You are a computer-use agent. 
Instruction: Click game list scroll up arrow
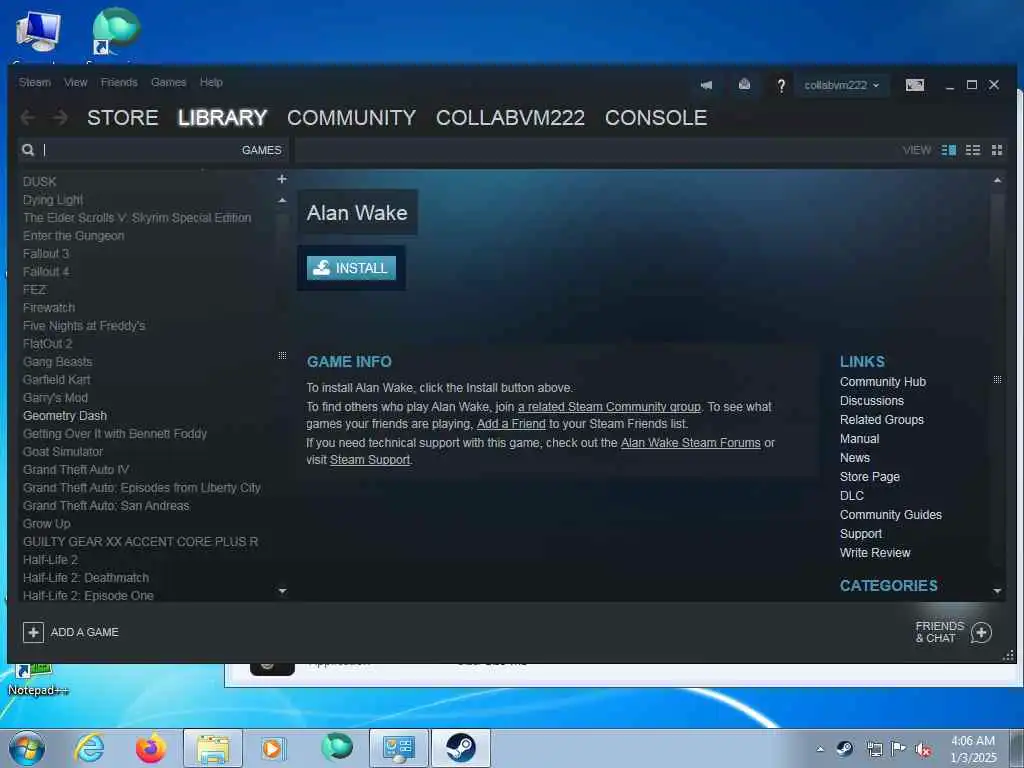[x=282, y=200]
